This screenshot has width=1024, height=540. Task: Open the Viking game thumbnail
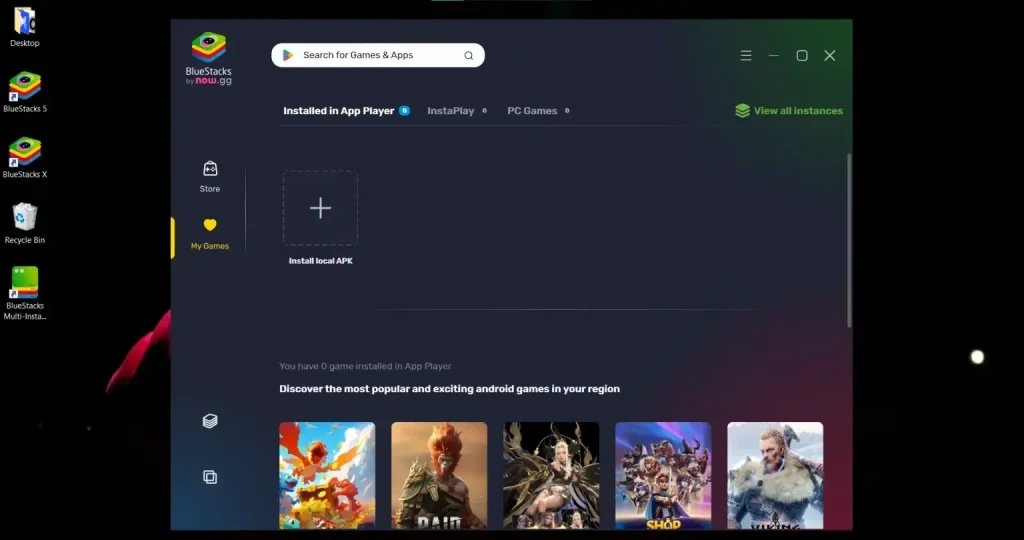pyautogui.click(x=775, y=475)
